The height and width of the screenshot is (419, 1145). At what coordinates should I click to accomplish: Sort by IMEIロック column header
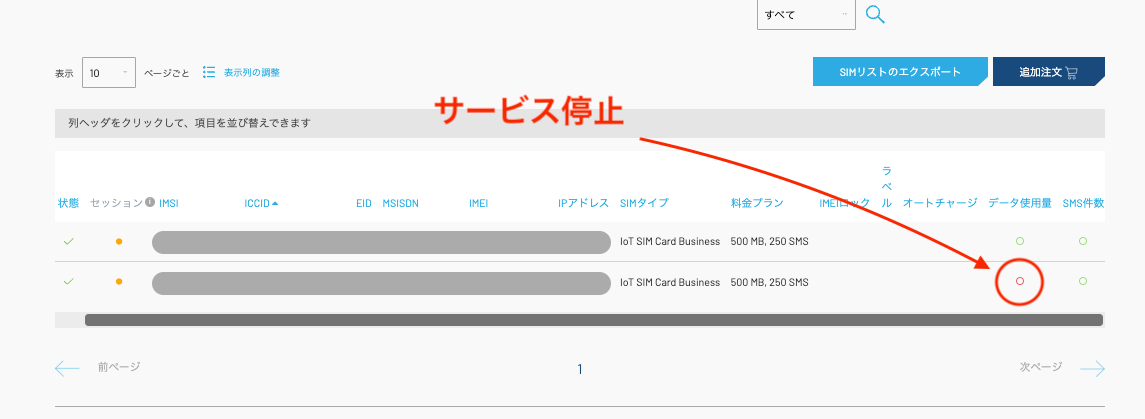844,203
